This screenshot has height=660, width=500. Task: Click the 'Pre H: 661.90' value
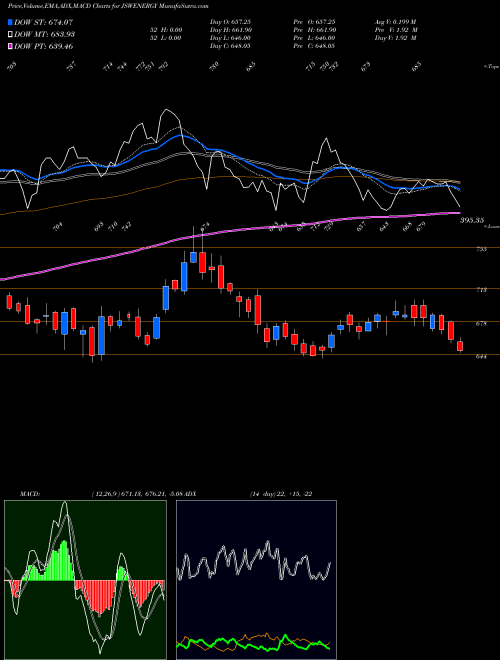314,30
